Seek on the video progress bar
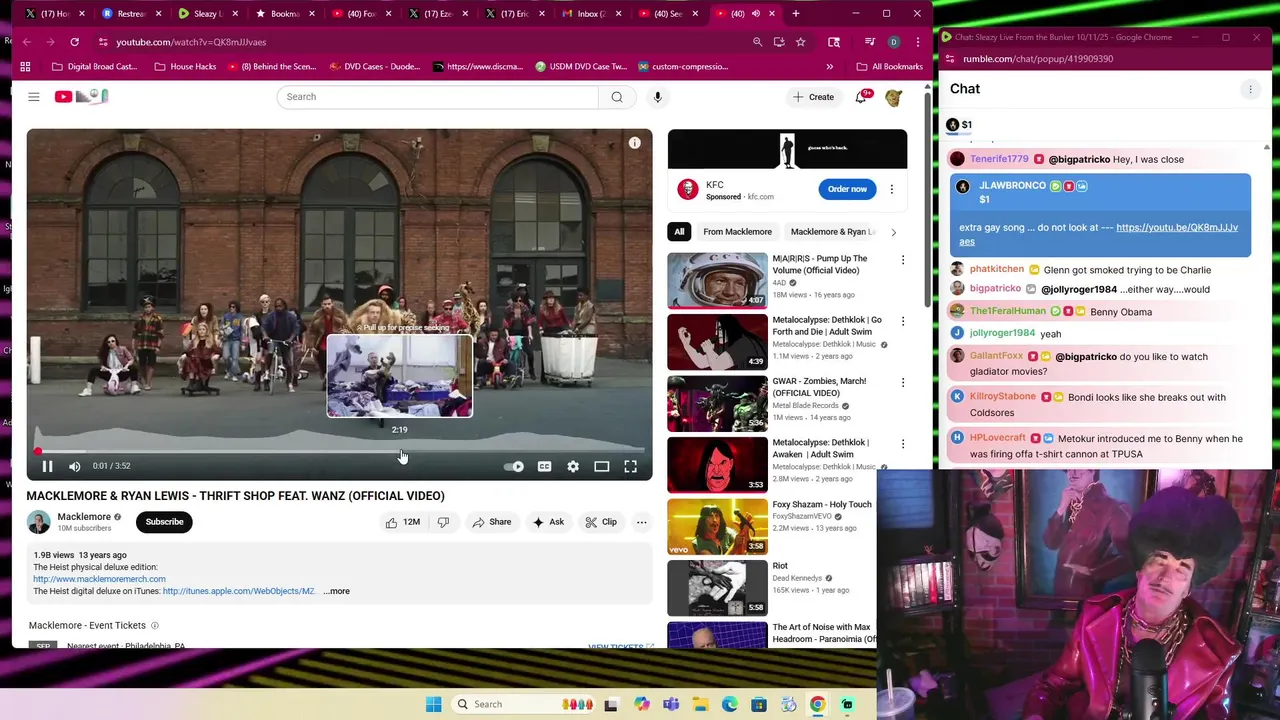Image resolution: width=1280 pixels, height=720 pixels. (x=339, y=451)
